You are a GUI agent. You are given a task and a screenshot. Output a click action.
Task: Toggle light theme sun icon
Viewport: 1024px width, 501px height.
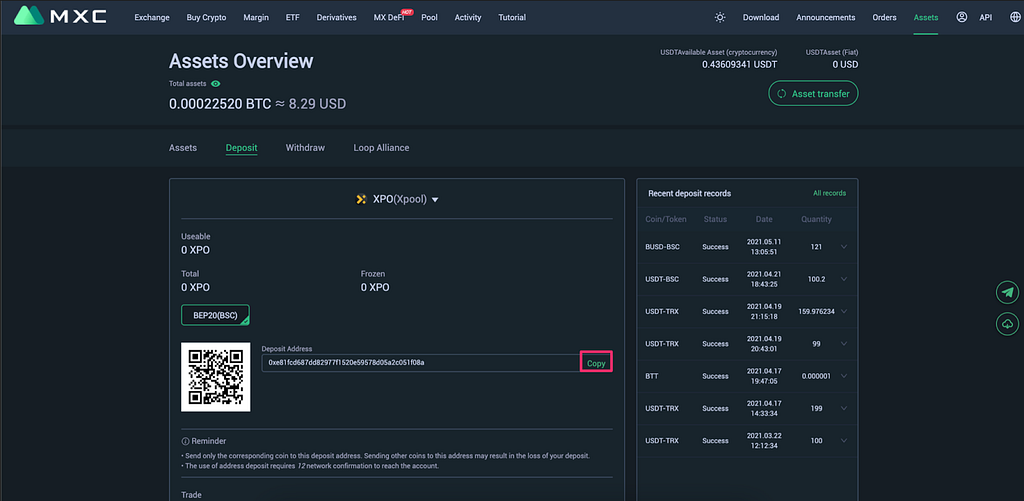pos(720,18)
